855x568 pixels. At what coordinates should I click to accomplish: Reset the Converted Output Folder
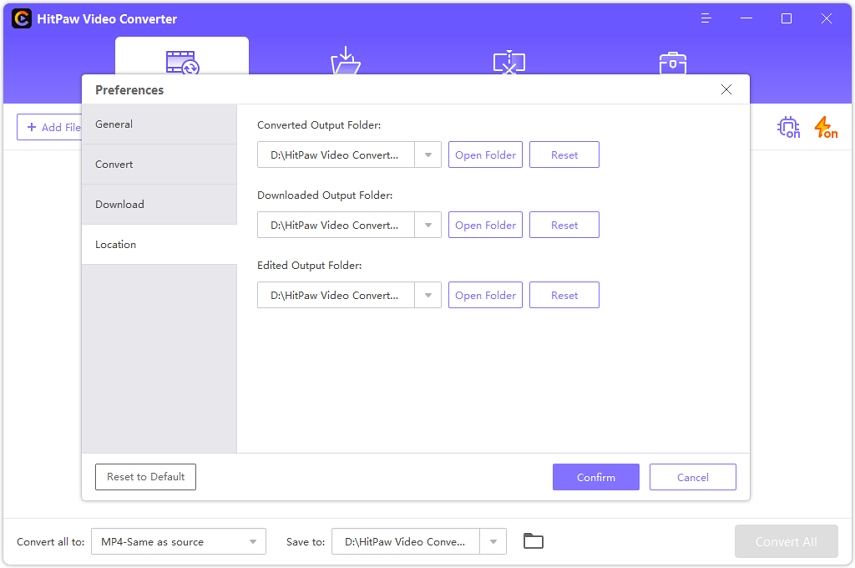564,155
